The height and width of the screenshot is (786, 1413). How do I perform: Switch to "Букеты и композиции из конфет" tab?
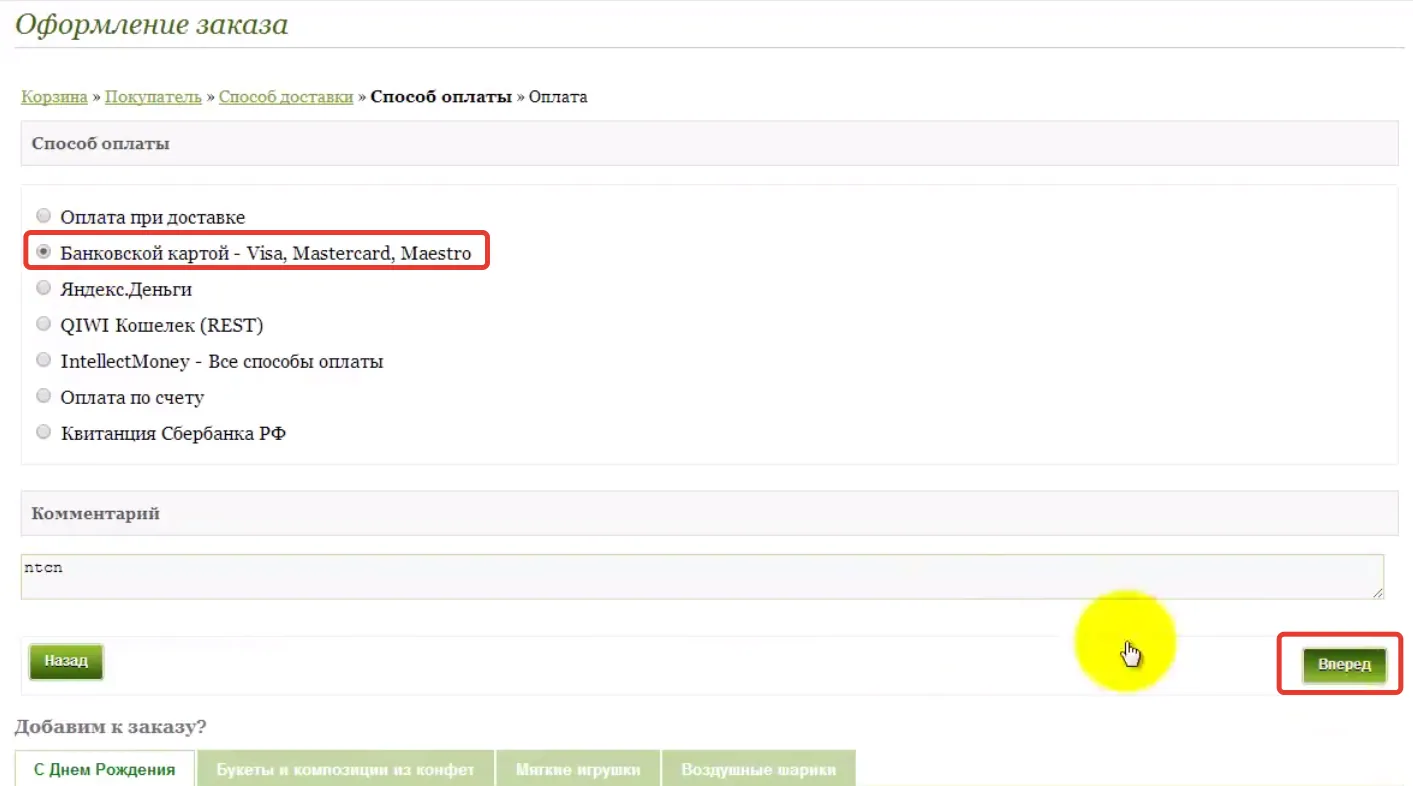[345, 770]
